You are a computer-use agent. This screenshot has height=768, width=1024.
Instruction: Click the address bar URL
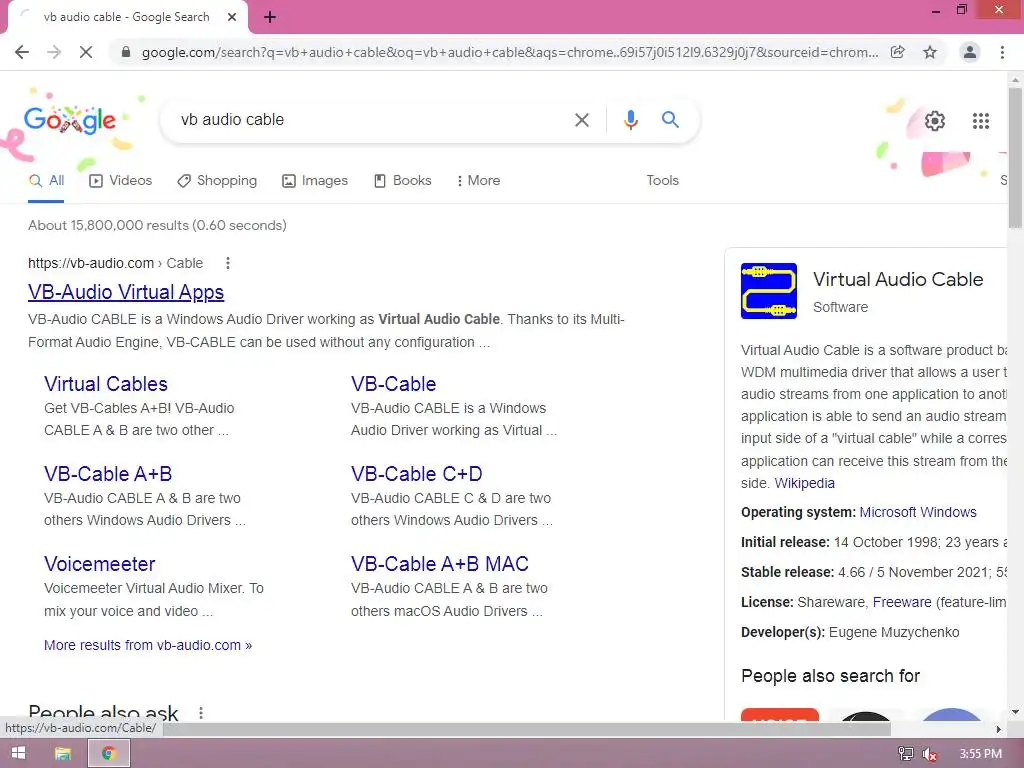click(509, 52)
